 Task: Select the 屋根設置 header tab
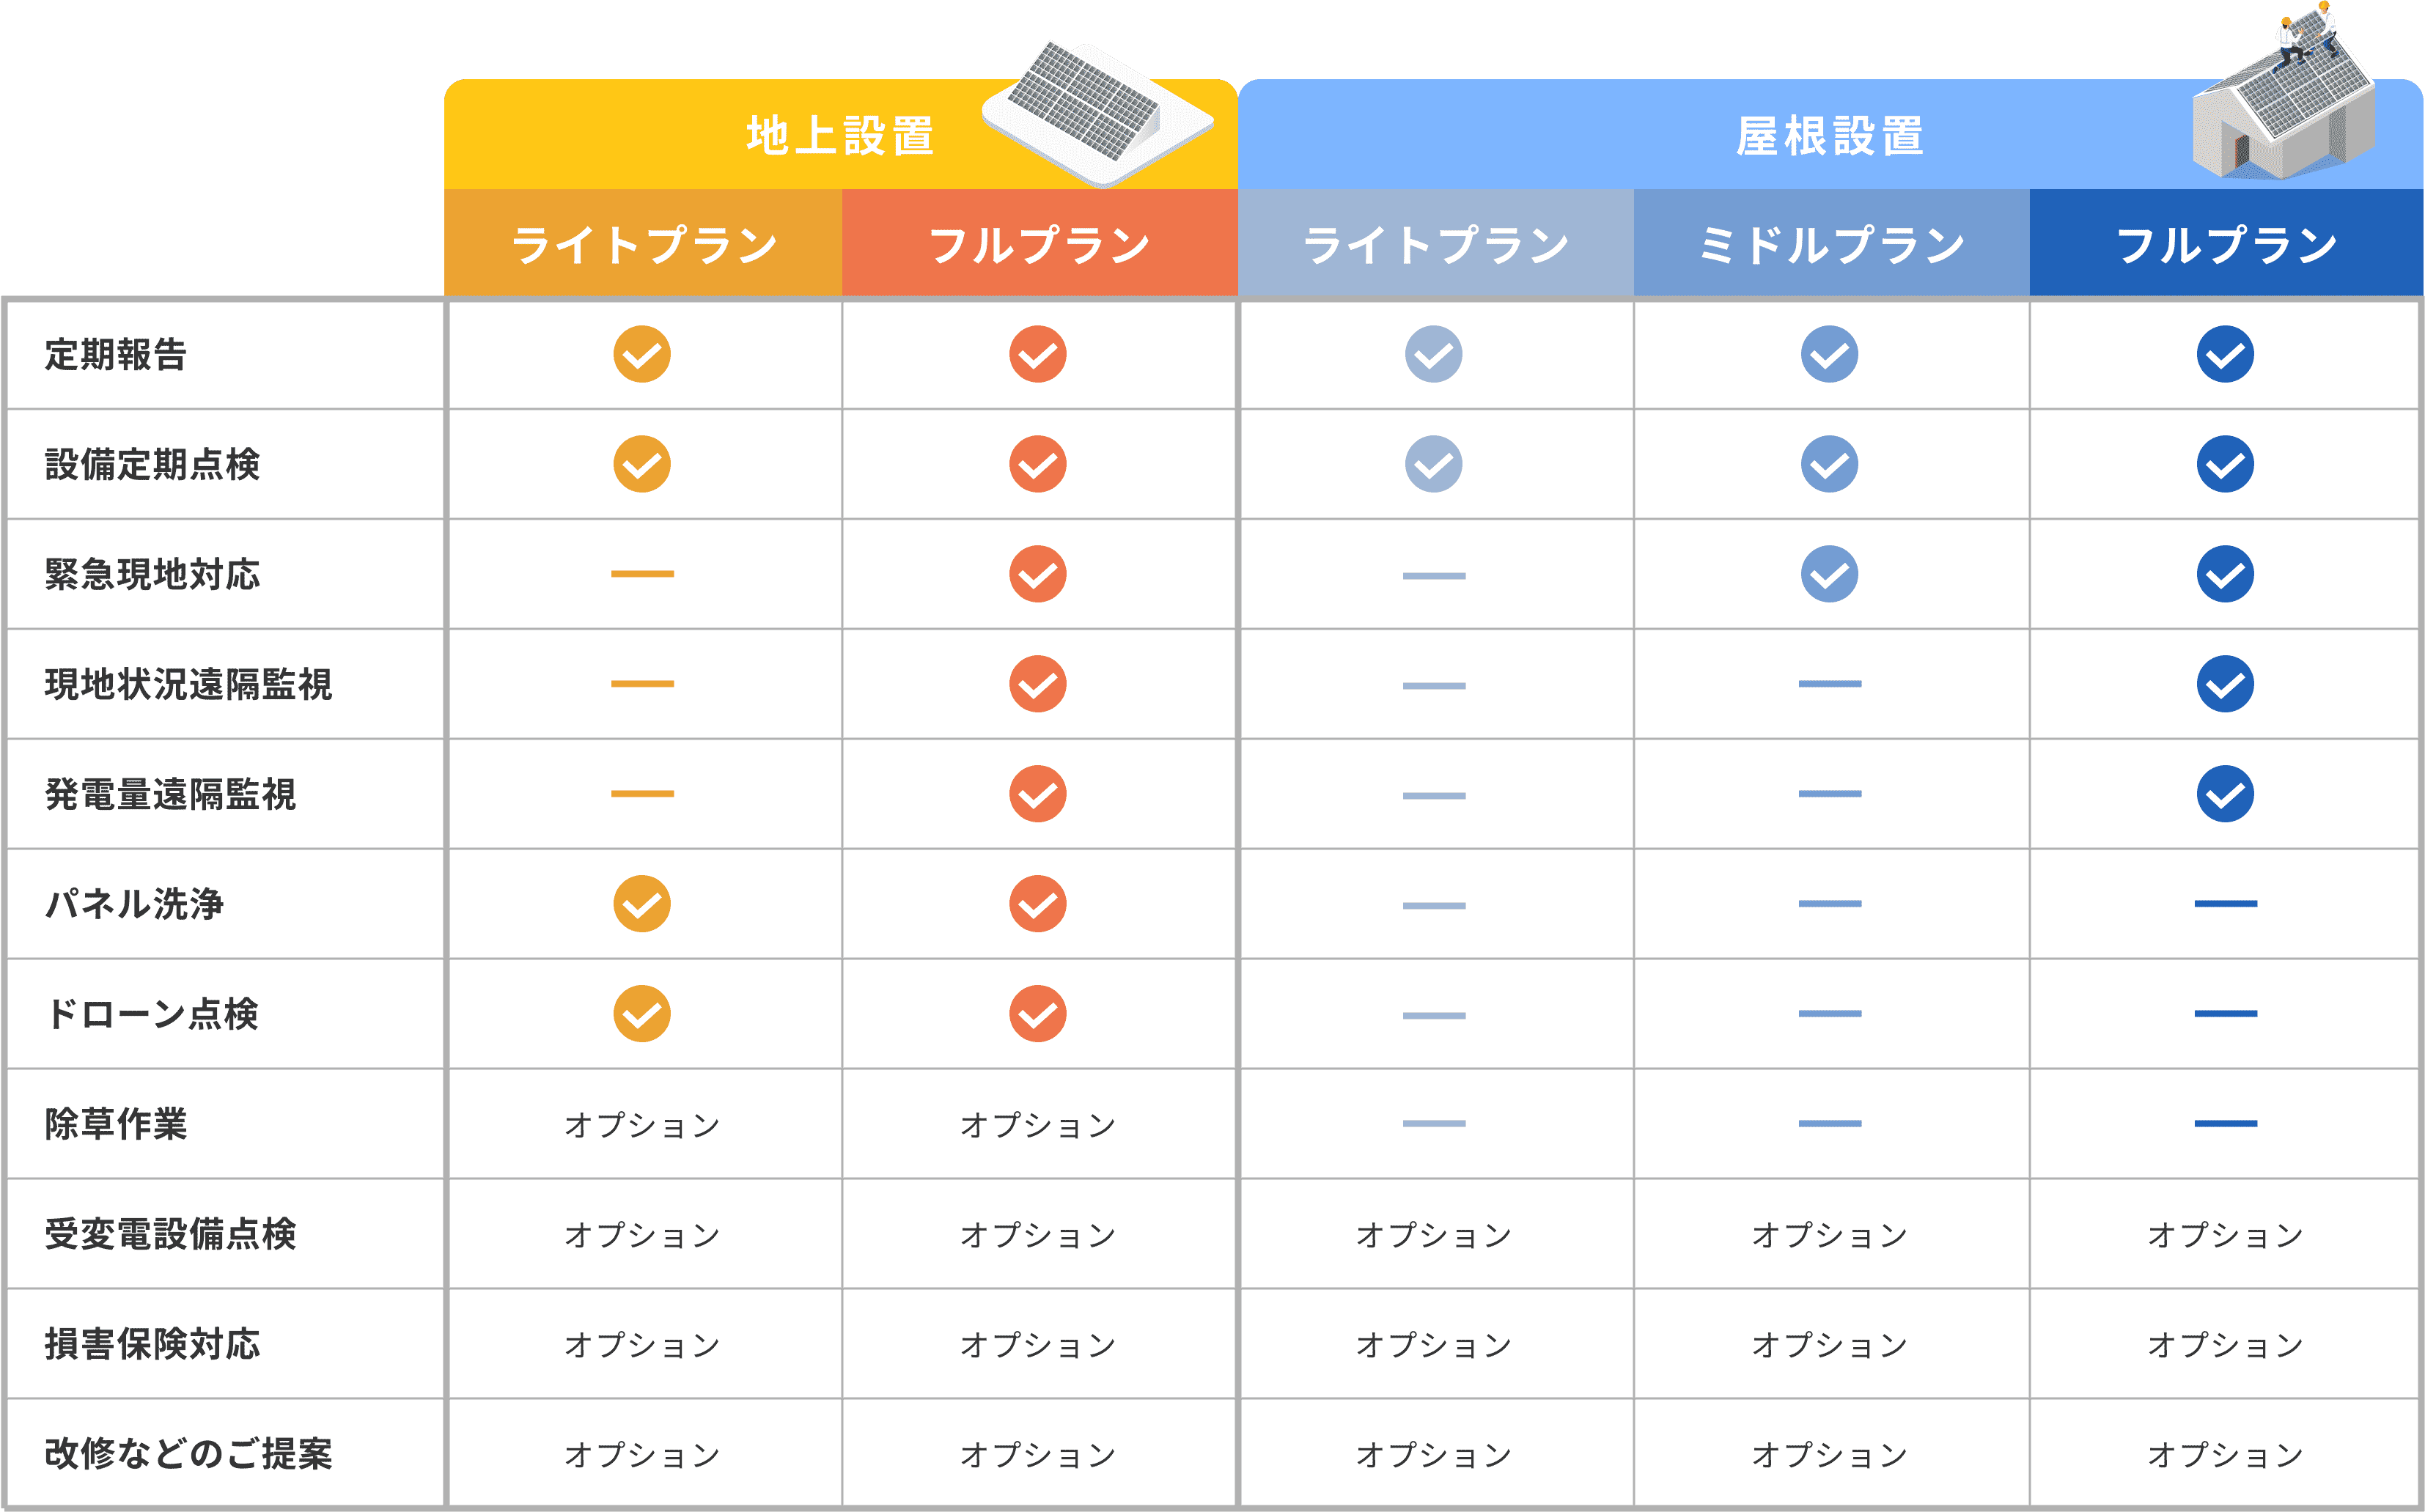pyautogui.click(x=1830, y=135)
